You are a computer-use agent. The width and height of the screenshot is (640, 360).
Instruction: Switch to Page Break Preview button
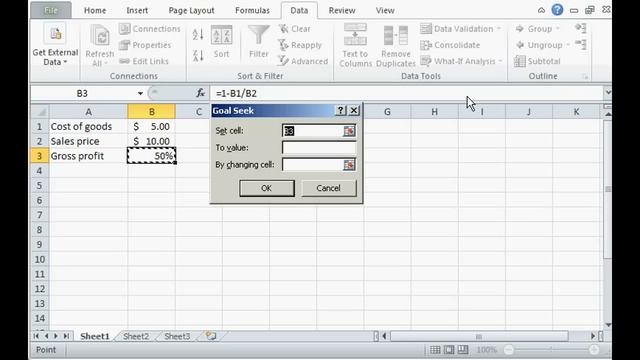tap(462, 350)
